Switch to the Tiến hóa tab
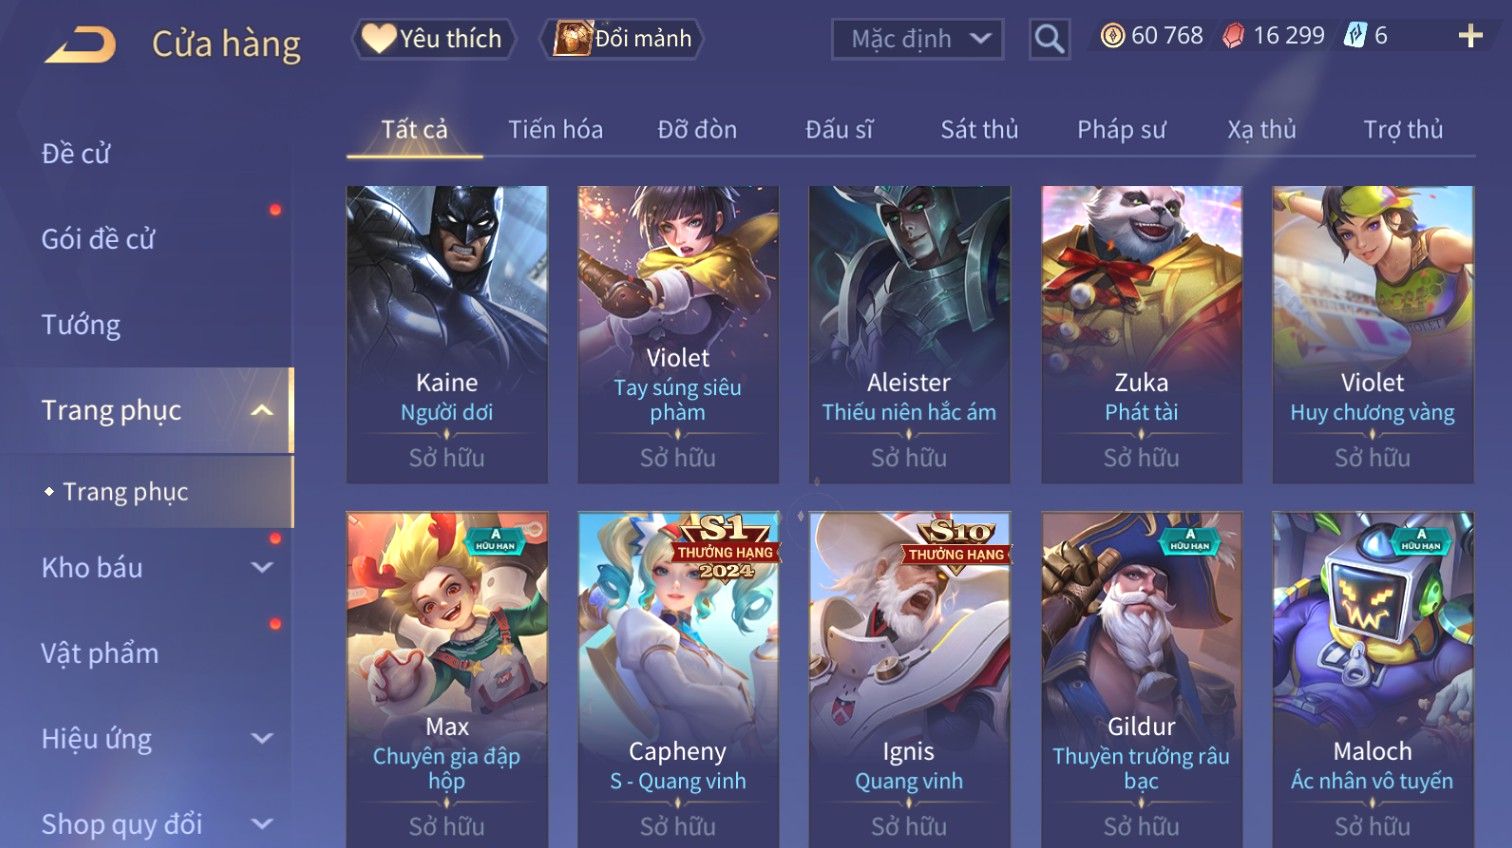 coord(555,130)
